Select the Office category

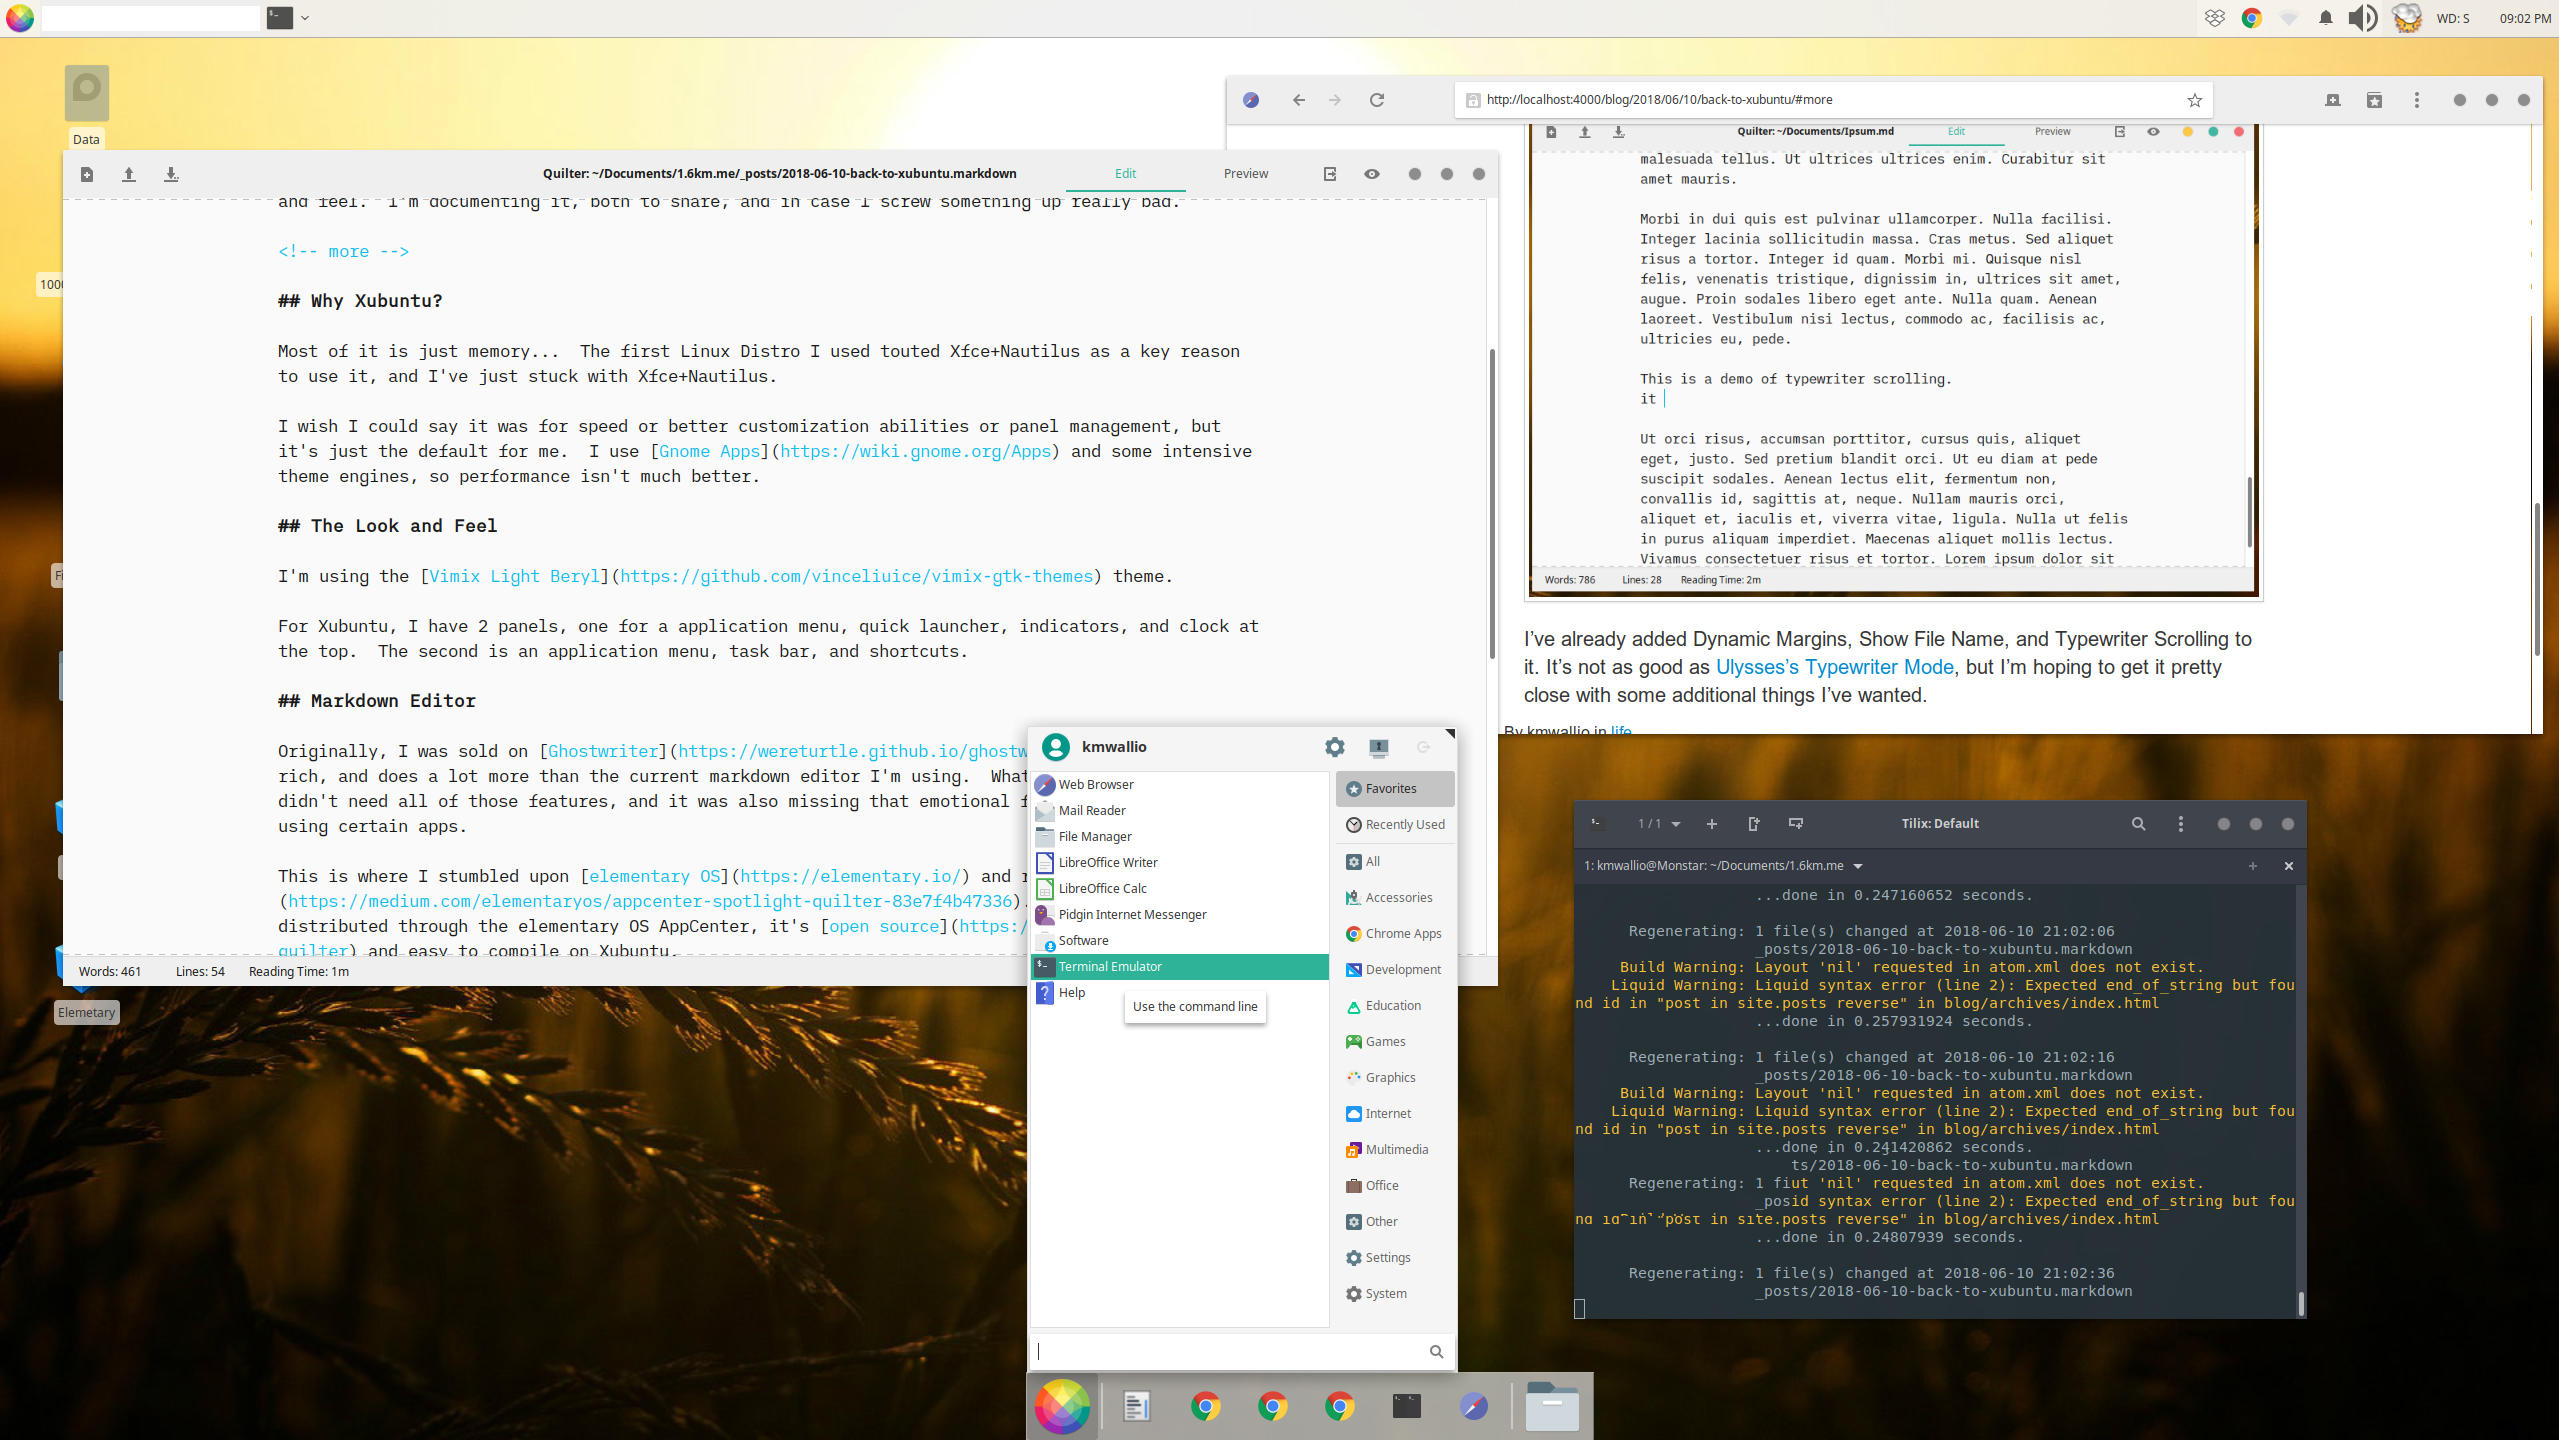pos(1395,1186)
